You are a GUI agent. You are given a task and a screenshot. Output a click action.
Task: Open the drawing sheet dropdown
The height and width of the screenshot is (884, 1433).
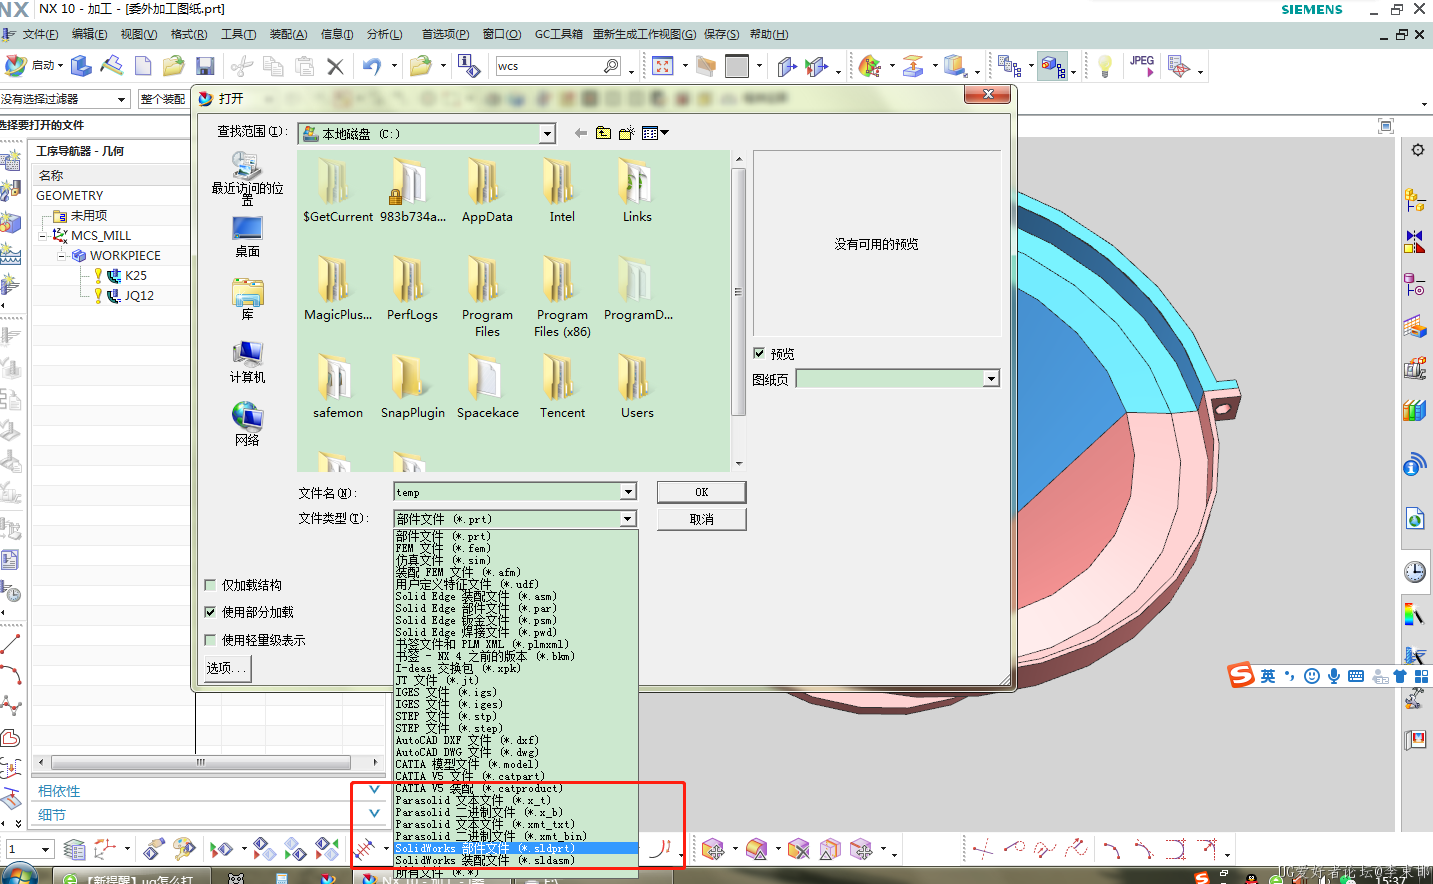pos(991,379)
